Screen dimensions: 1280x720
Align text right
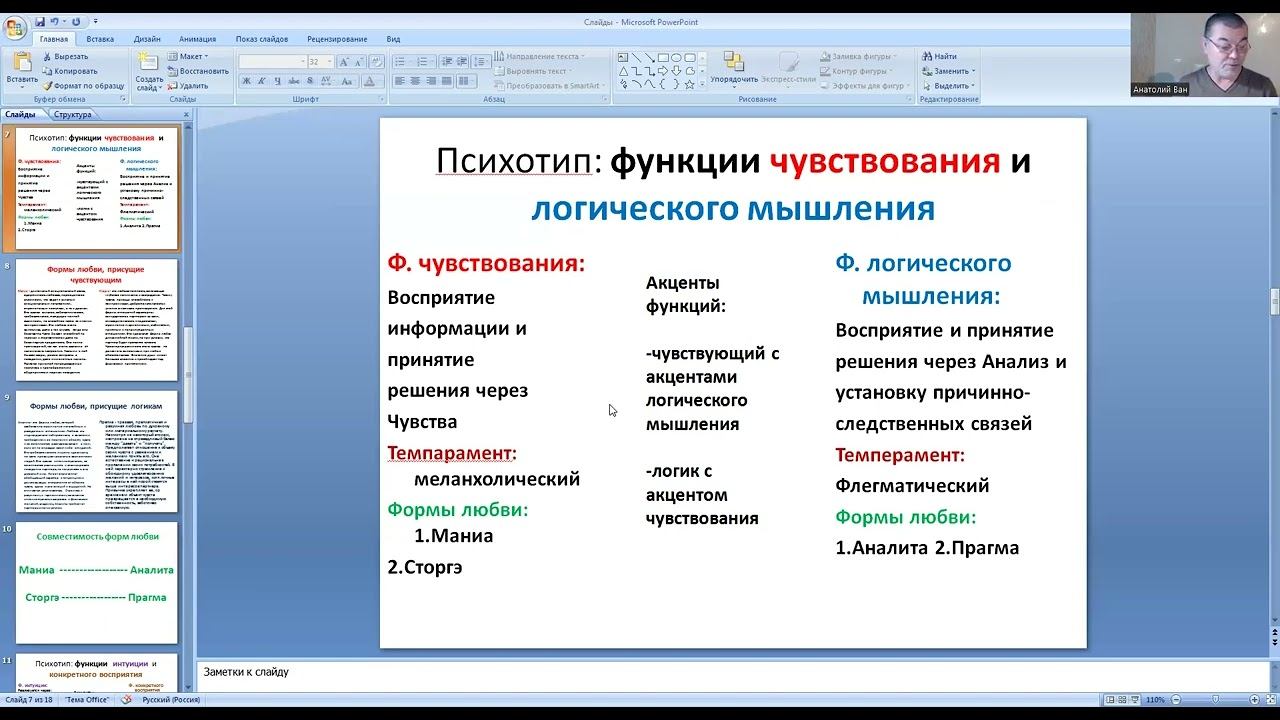tap(431, 81)
